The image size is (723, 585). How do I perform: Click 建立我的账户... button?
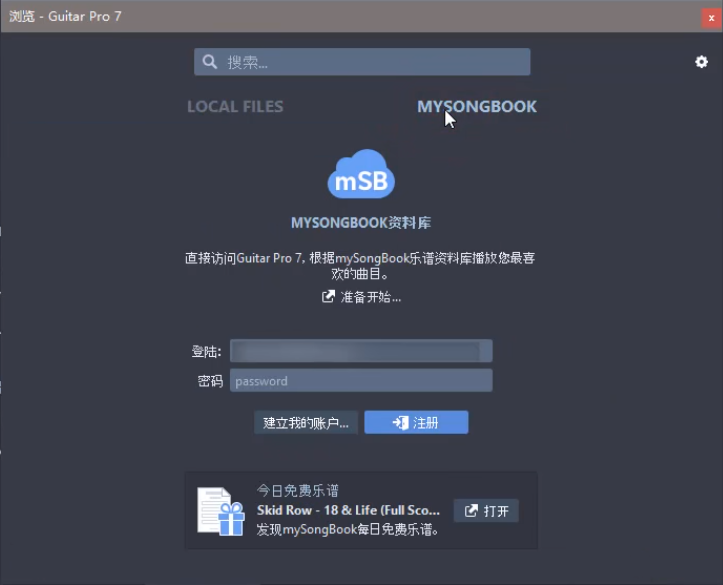306,423
